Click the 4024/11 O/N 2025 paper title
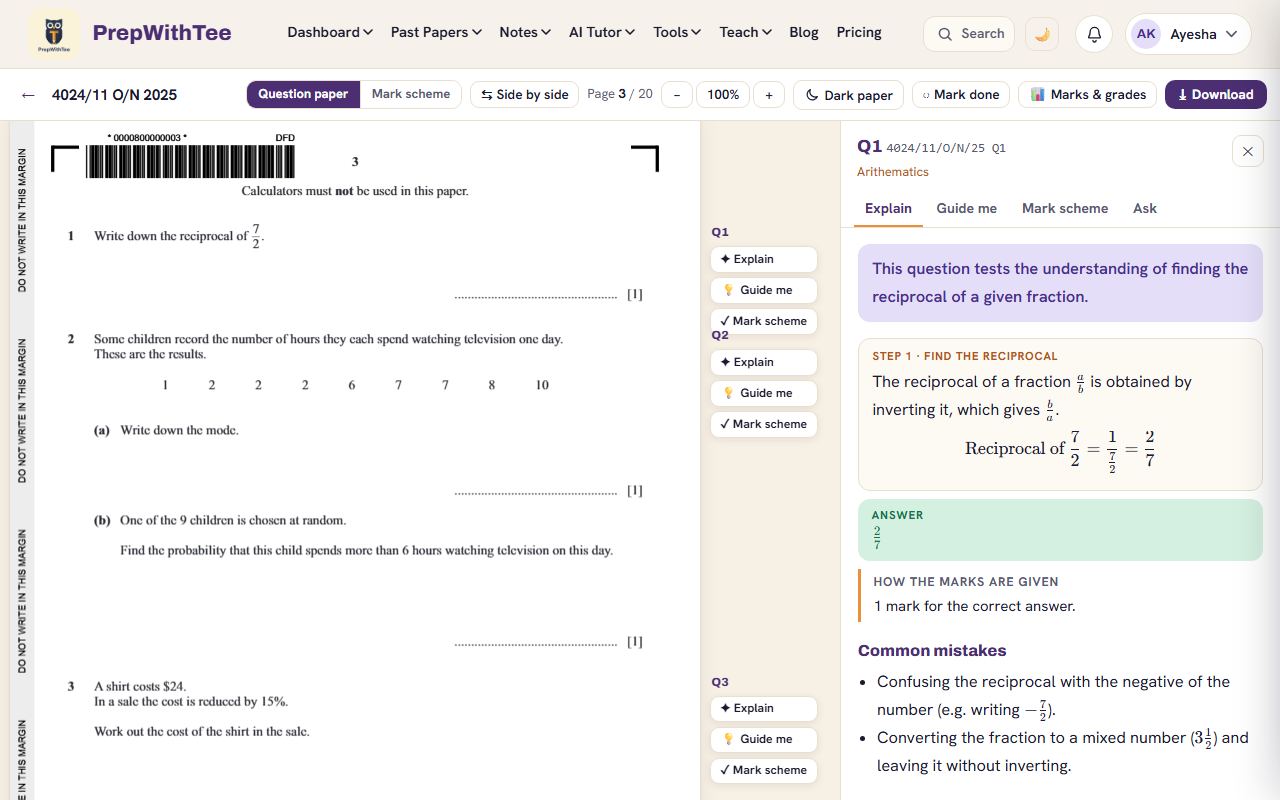1280x800 pixels. point(114,95)
